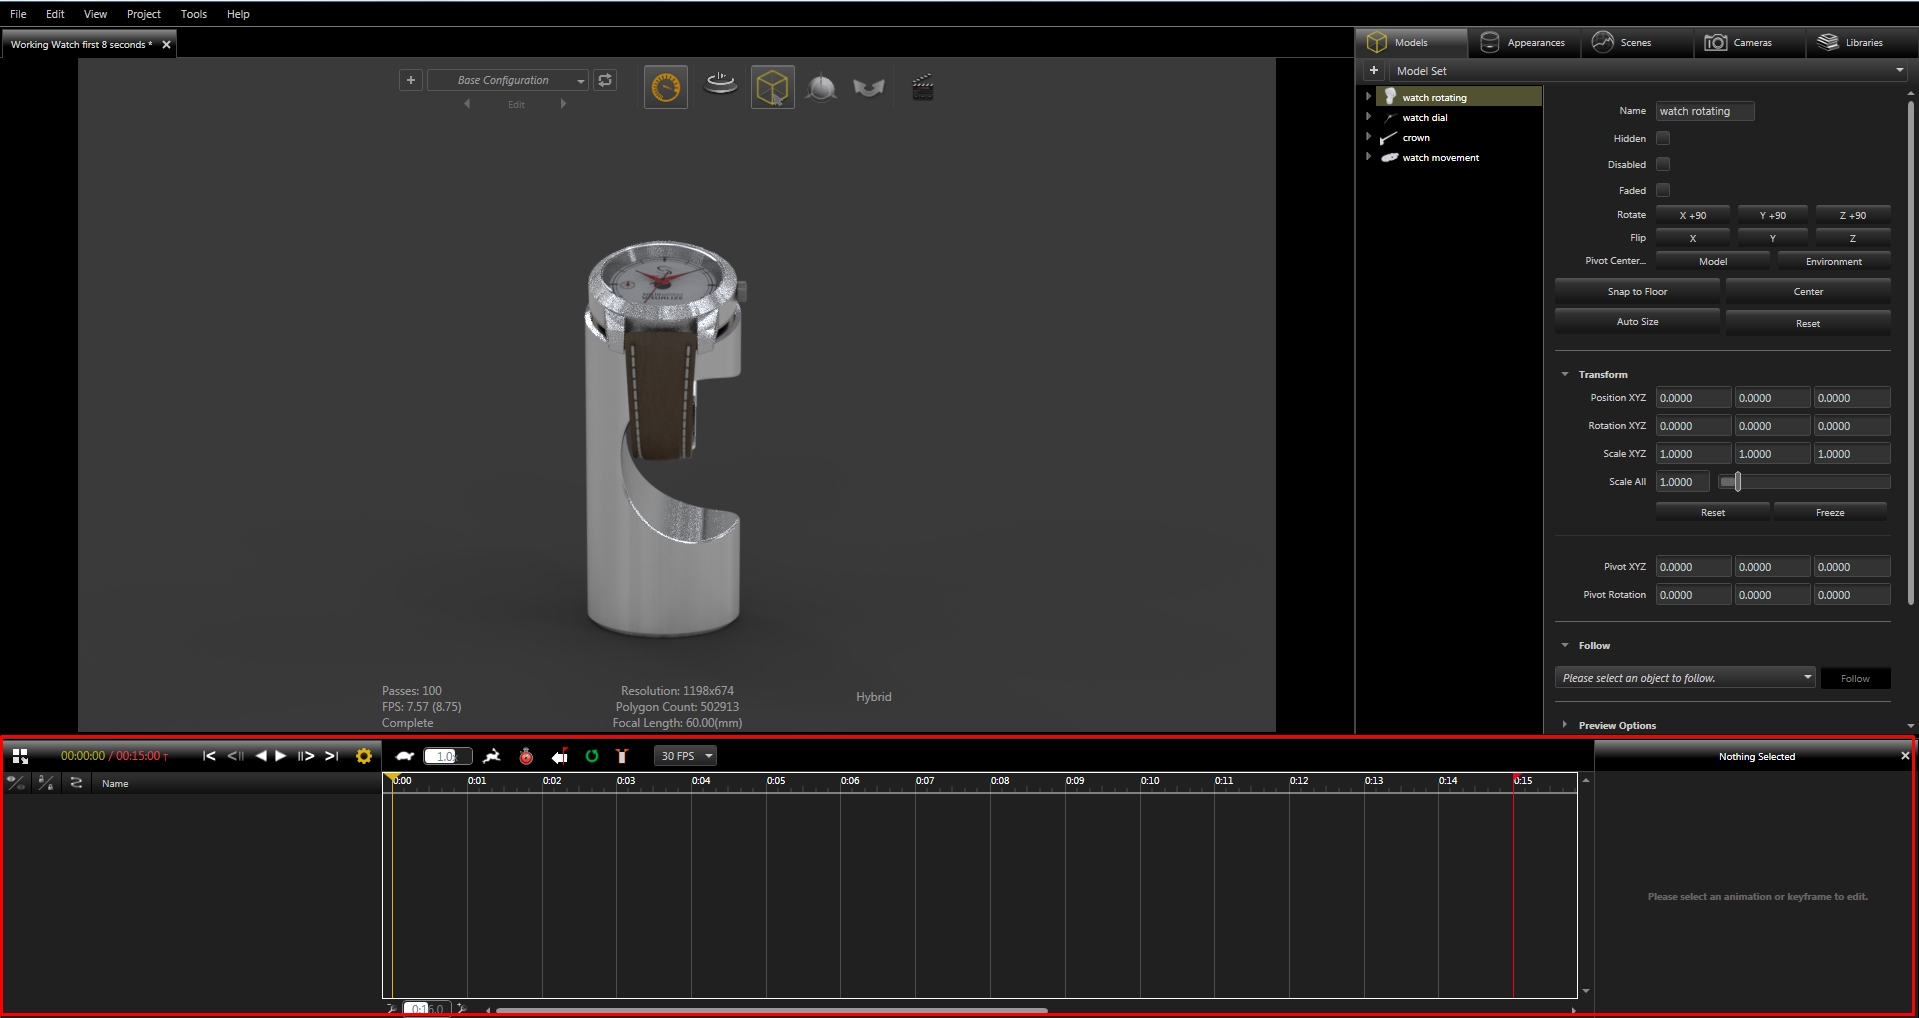The image size is (1919, 1018).
Task: Open the 30 FPS dropdown
Action: 685,756
